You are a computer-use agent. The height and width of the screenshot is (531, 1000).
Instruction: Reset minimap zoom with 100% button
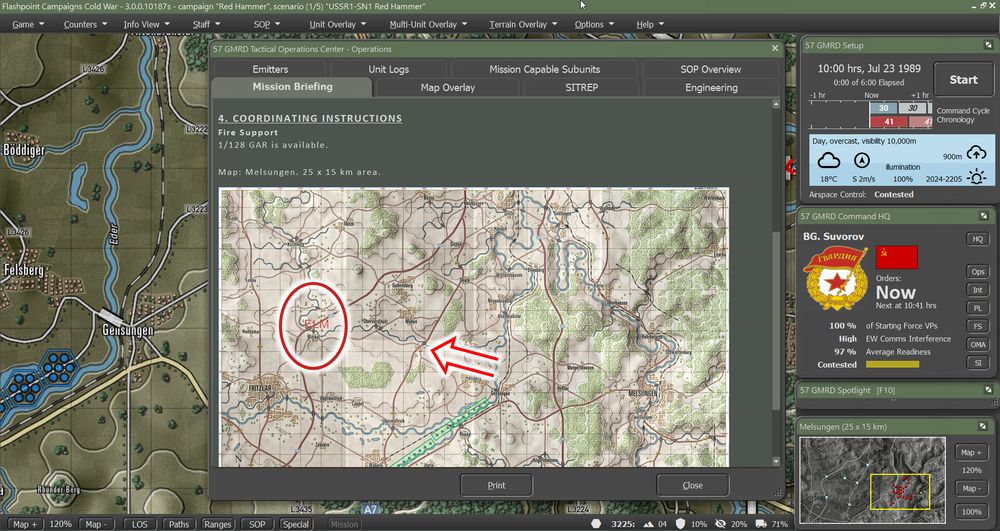click(971, 511)
